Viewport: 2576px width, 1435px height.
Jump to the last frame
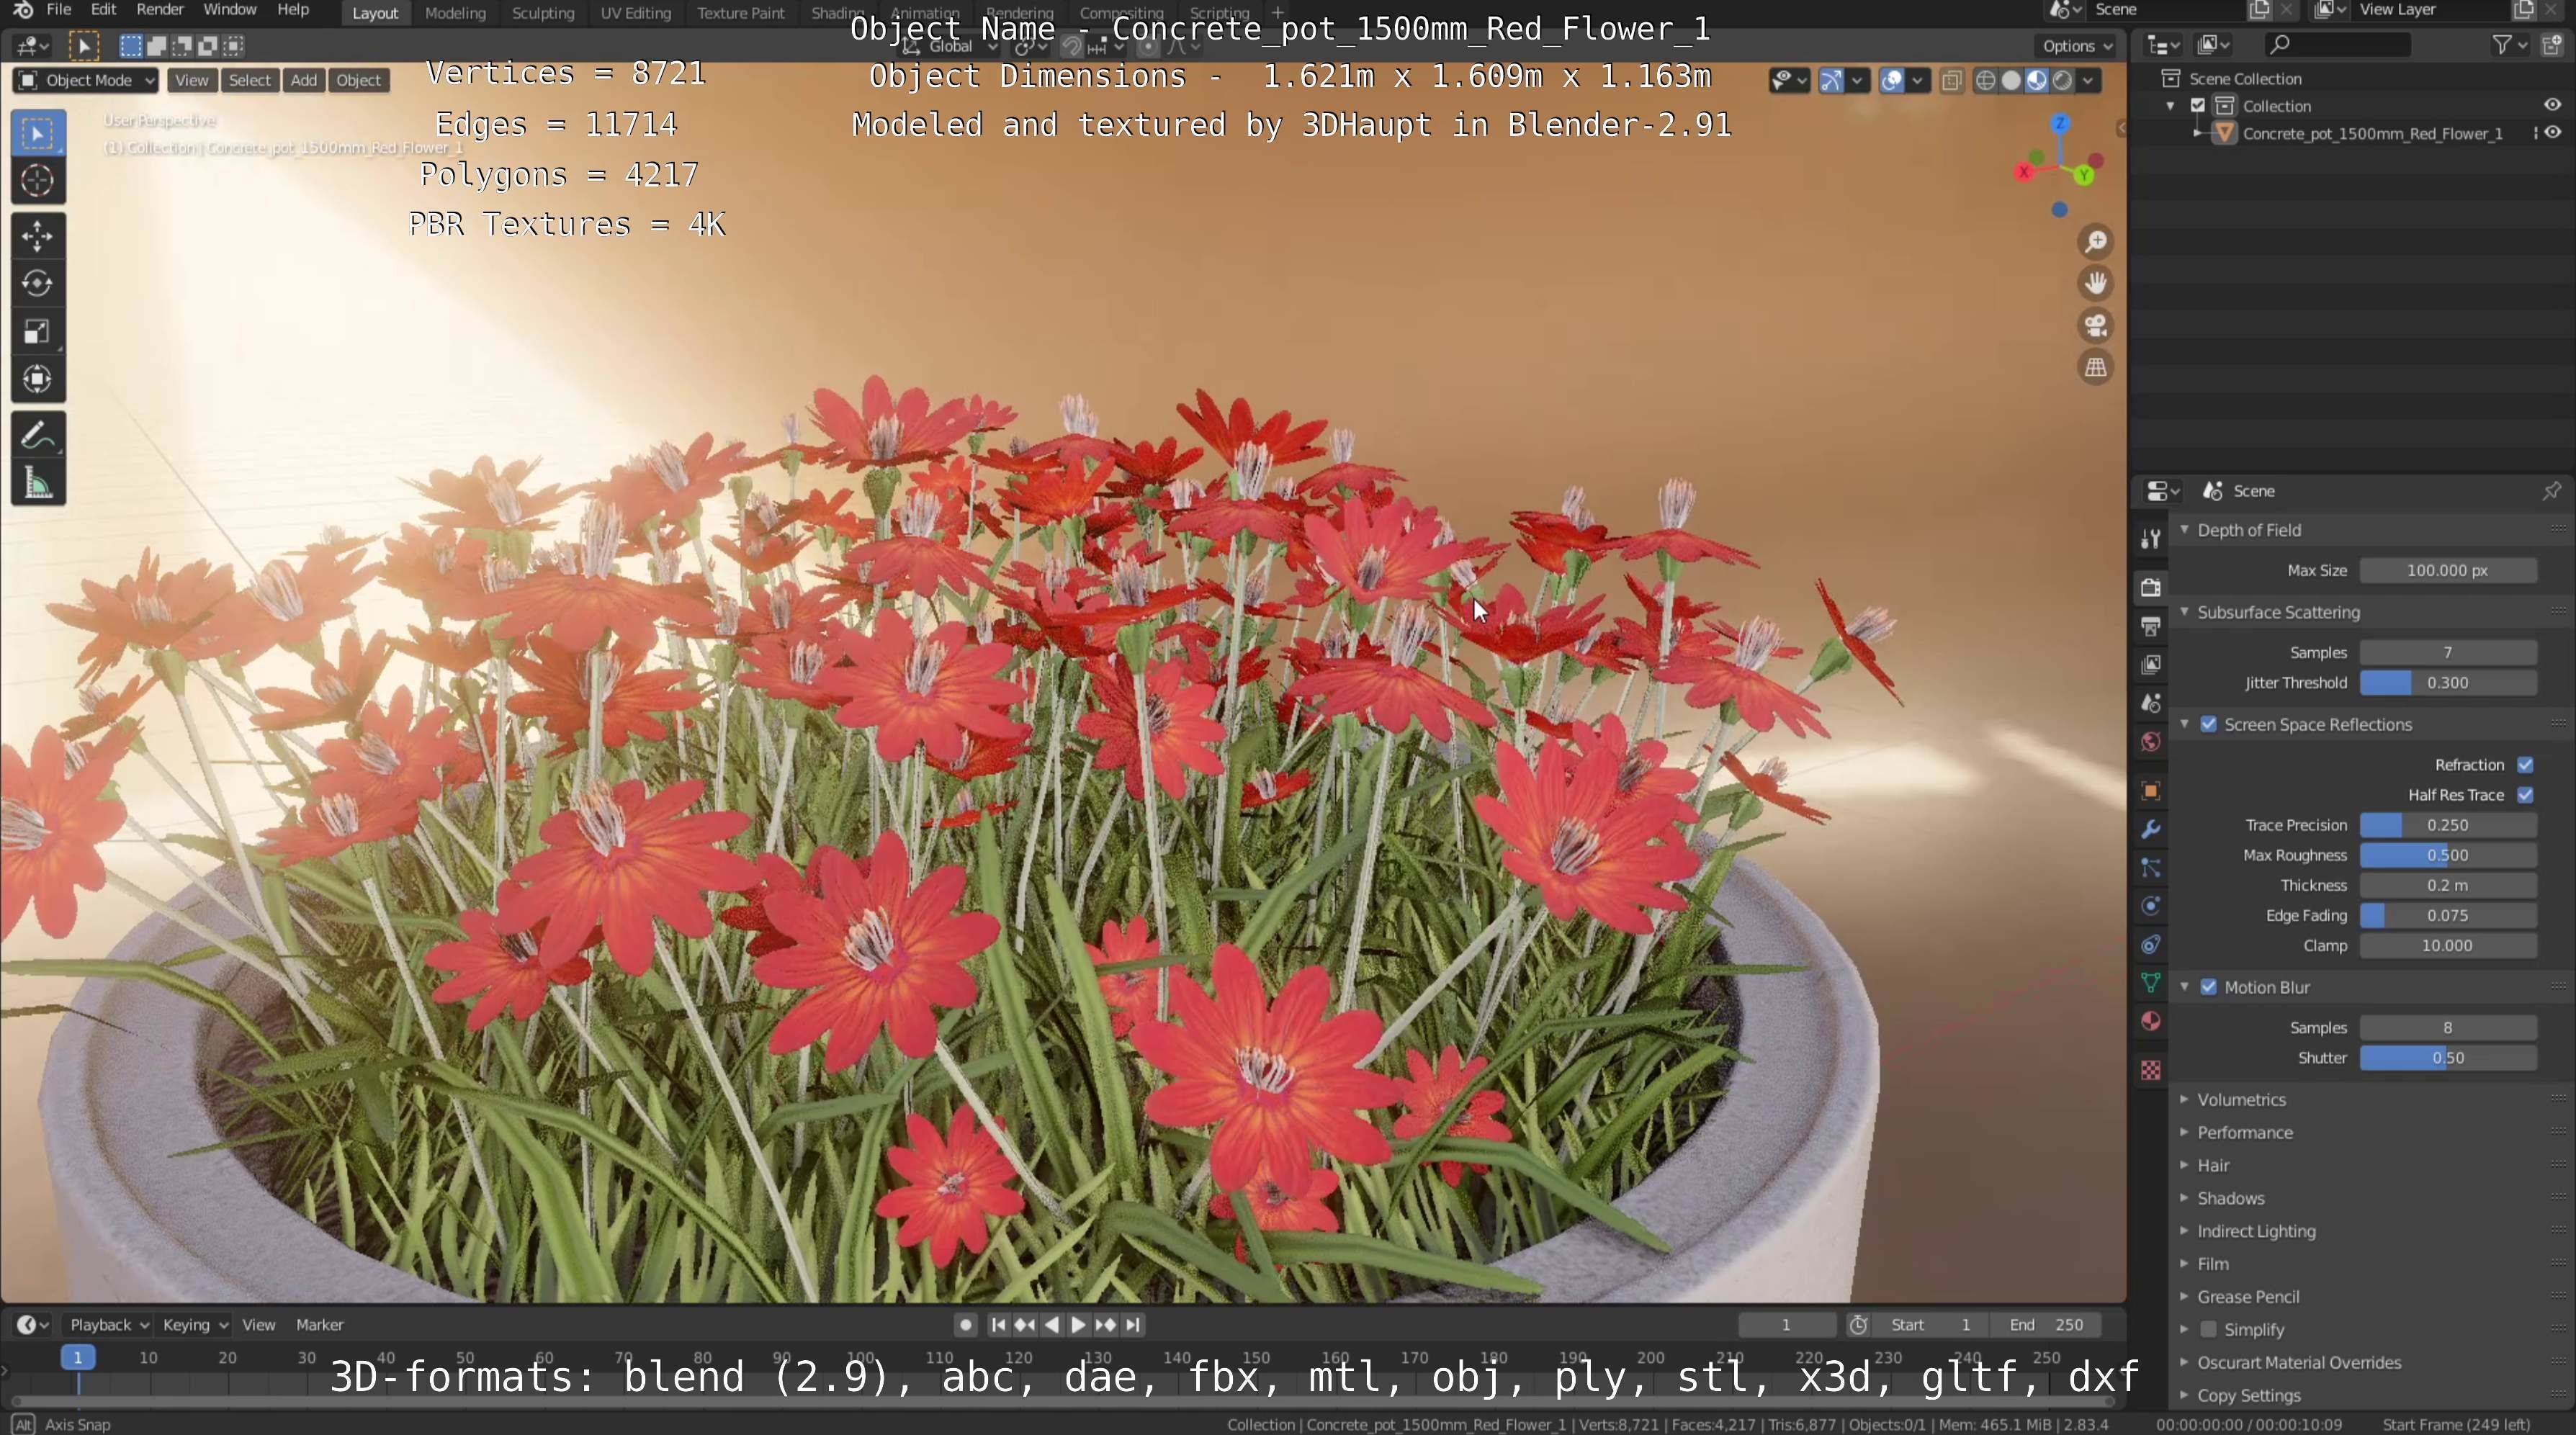(1132, 1325)
